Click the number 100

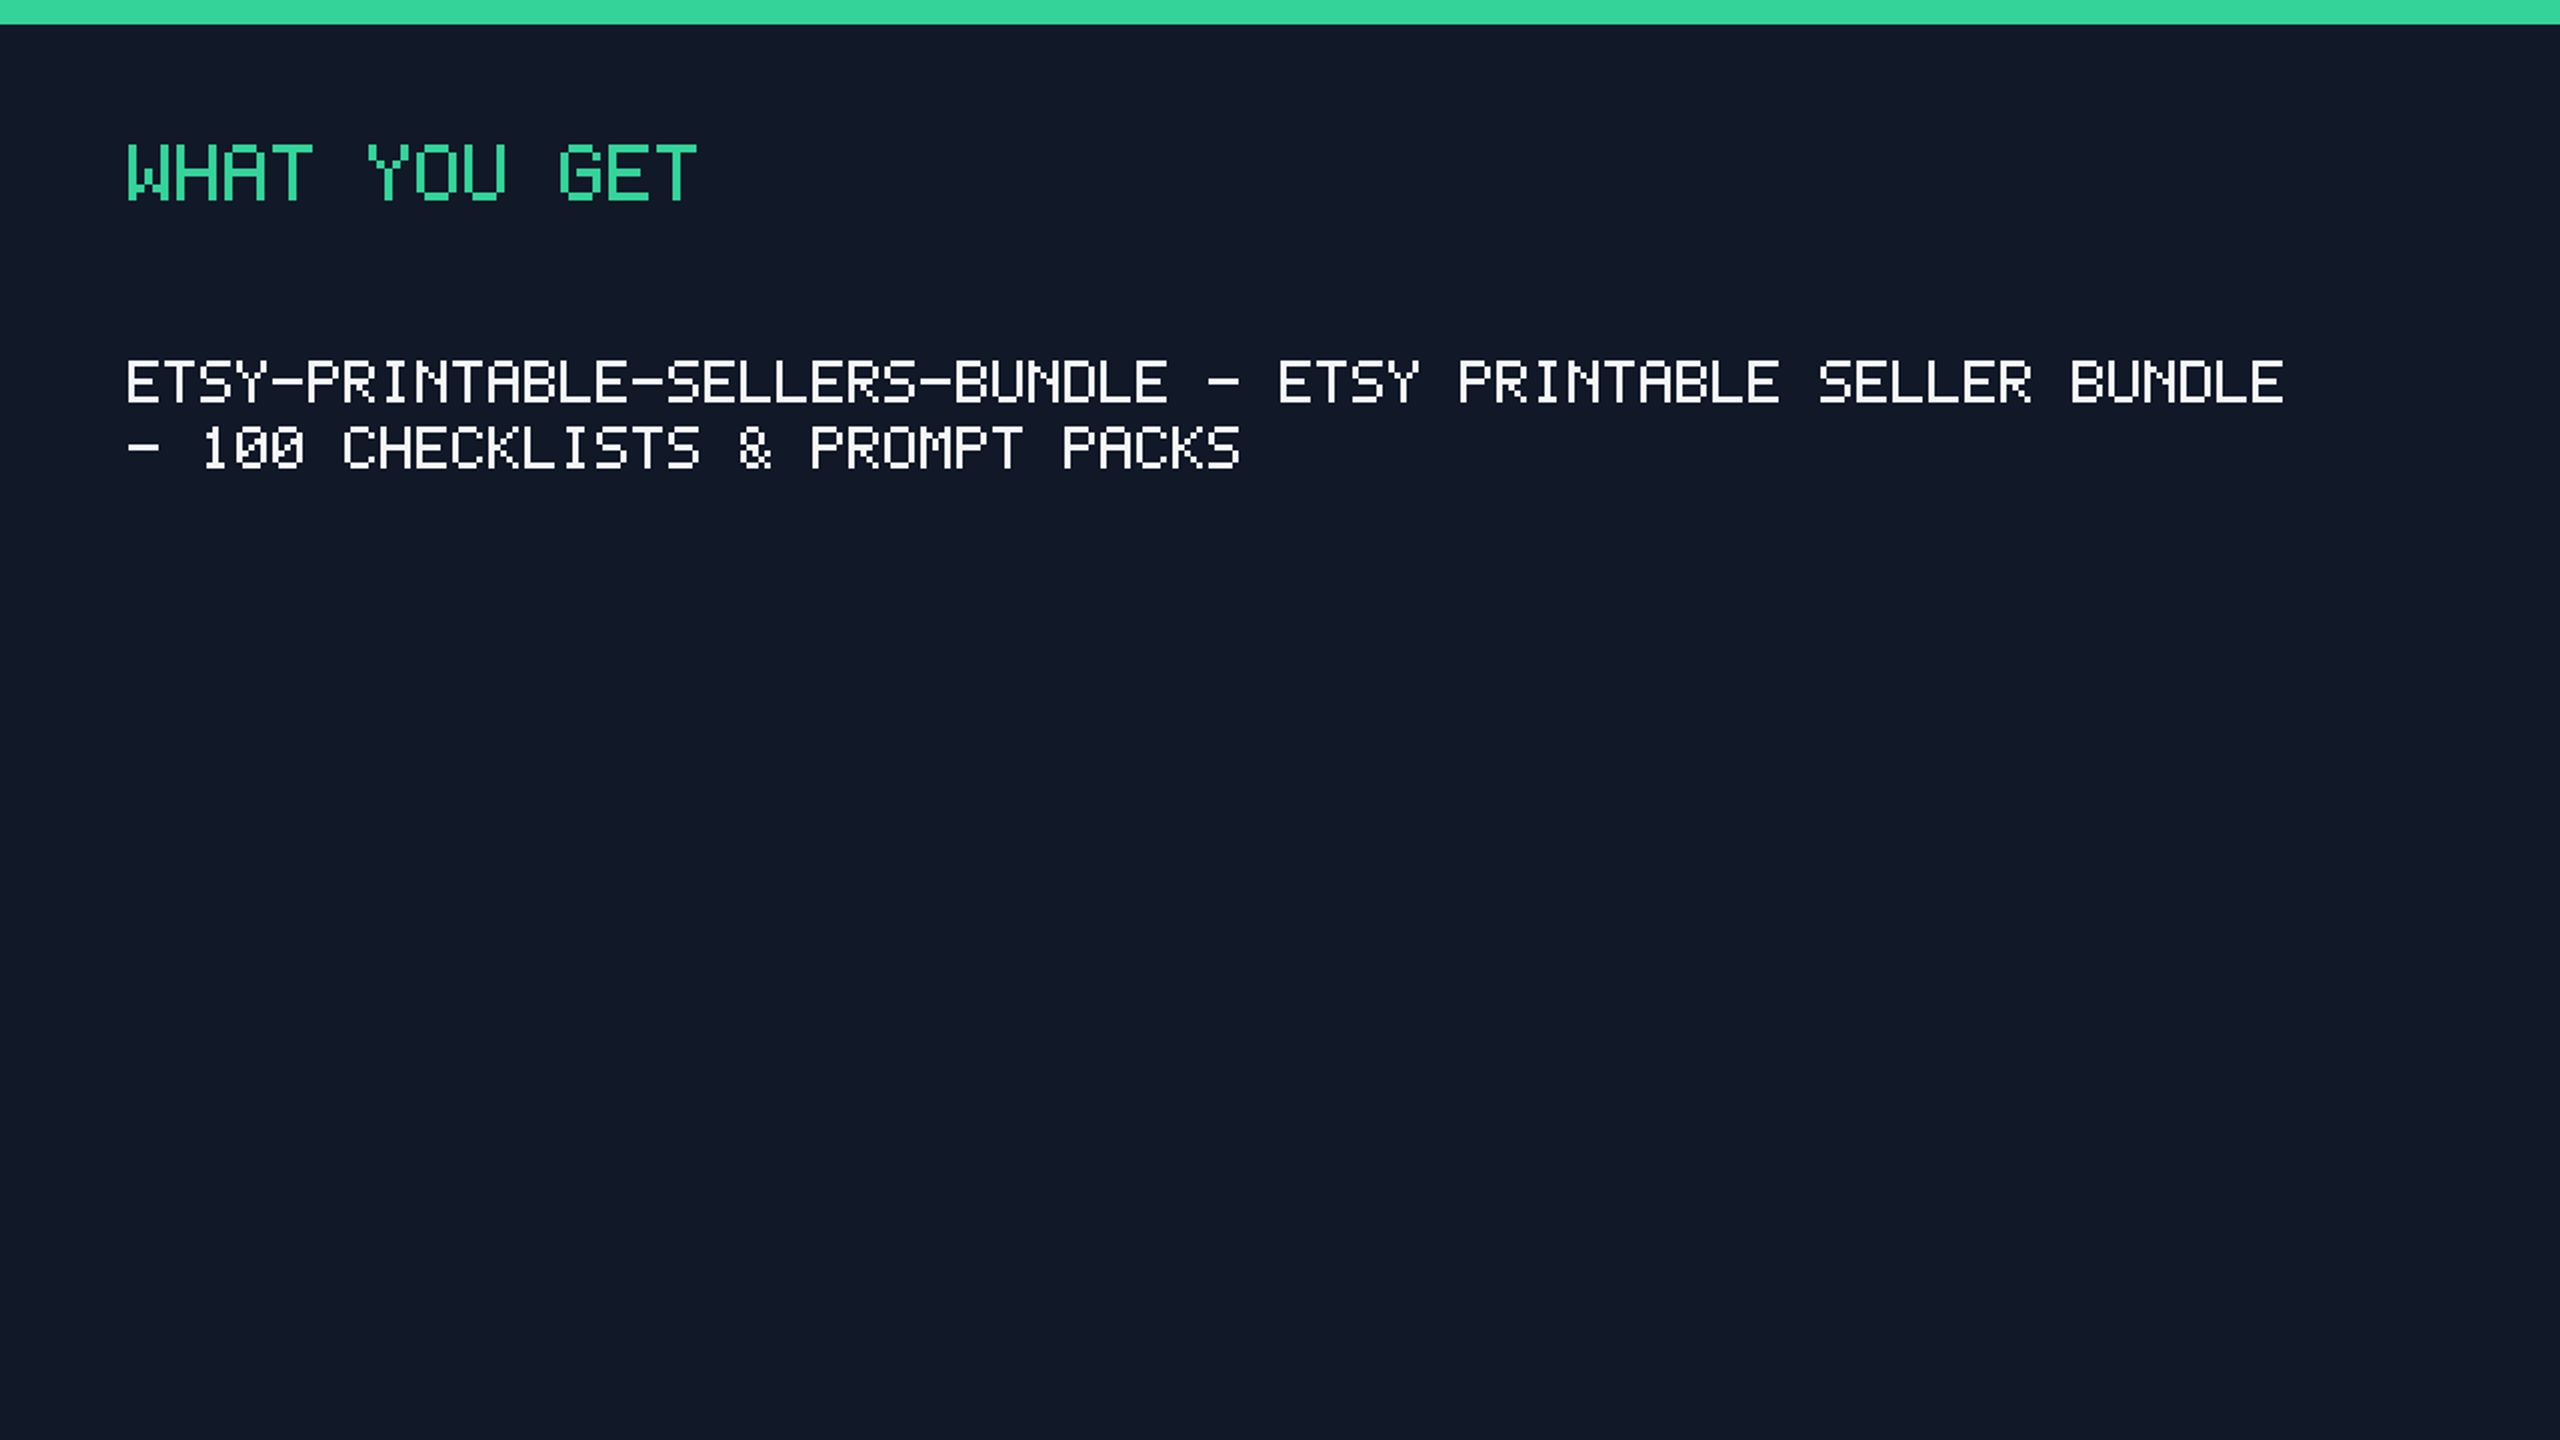pyautogui.click(x=253, y=449)
